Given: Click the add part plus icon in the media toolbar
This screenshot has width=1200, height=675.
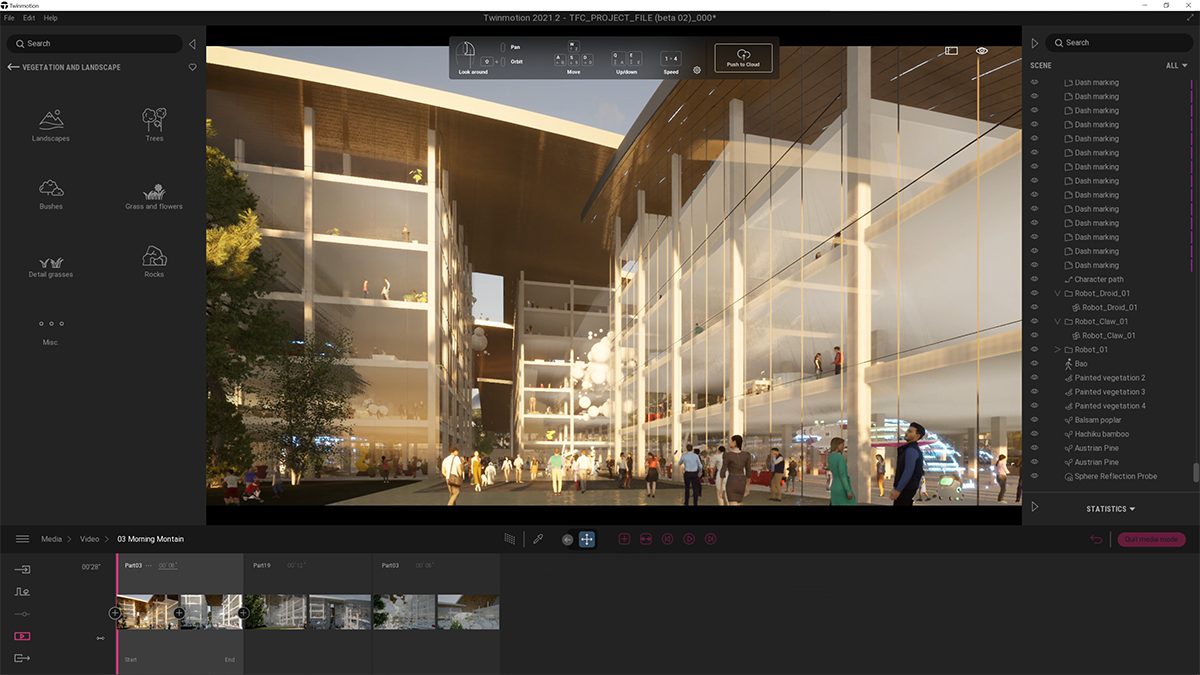Looking at the screenshot, I should [x=624, y=539].
